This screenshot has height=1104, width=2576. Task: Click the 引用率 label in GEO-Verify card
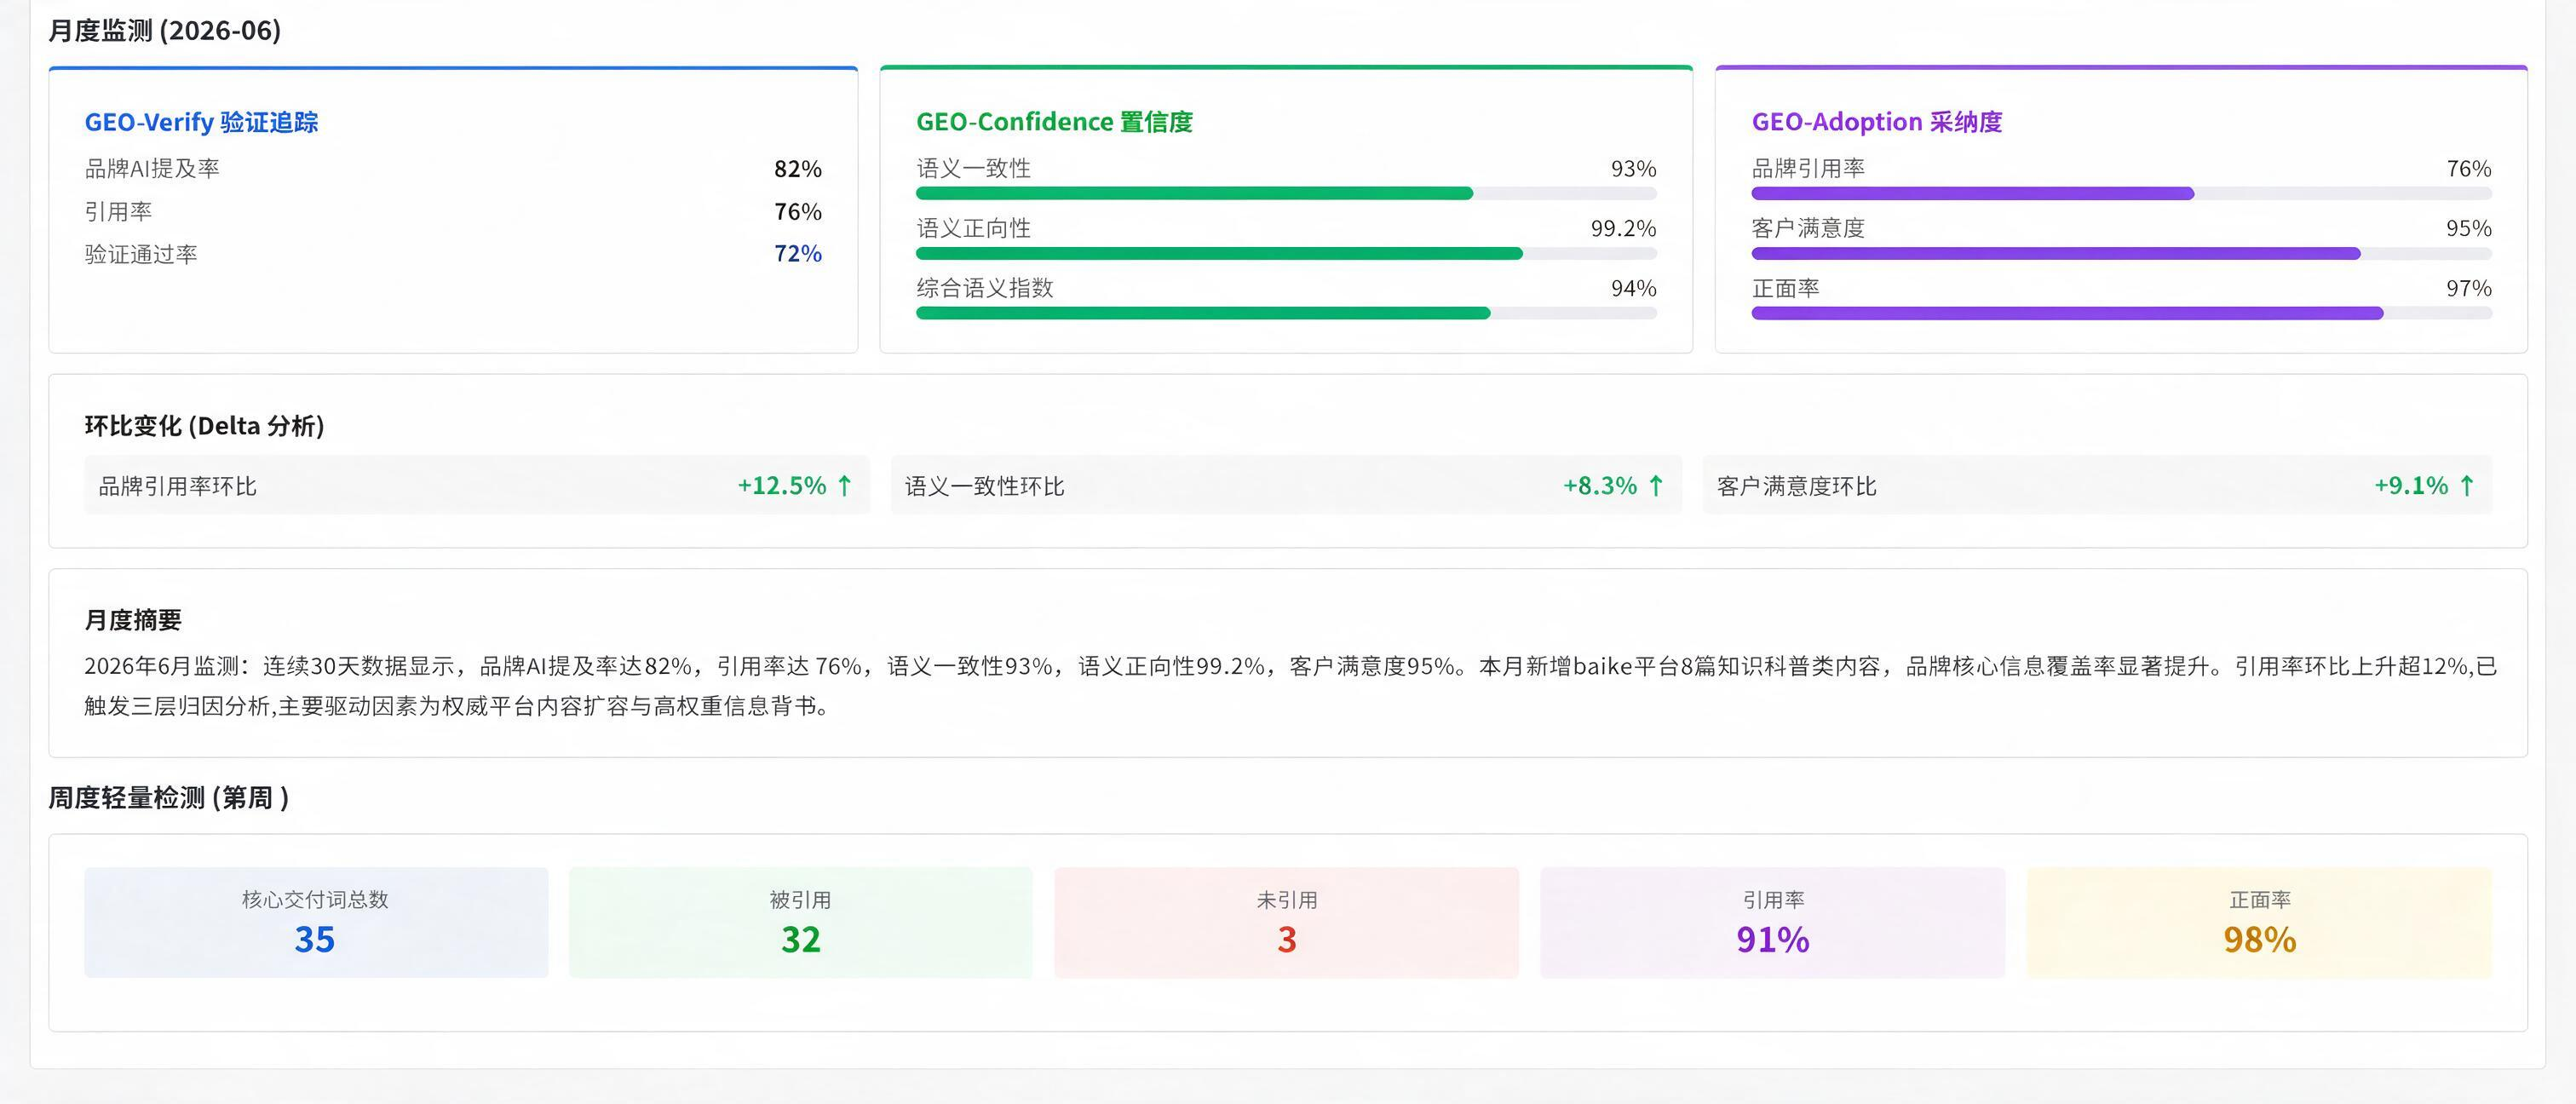tap(118, 211)
